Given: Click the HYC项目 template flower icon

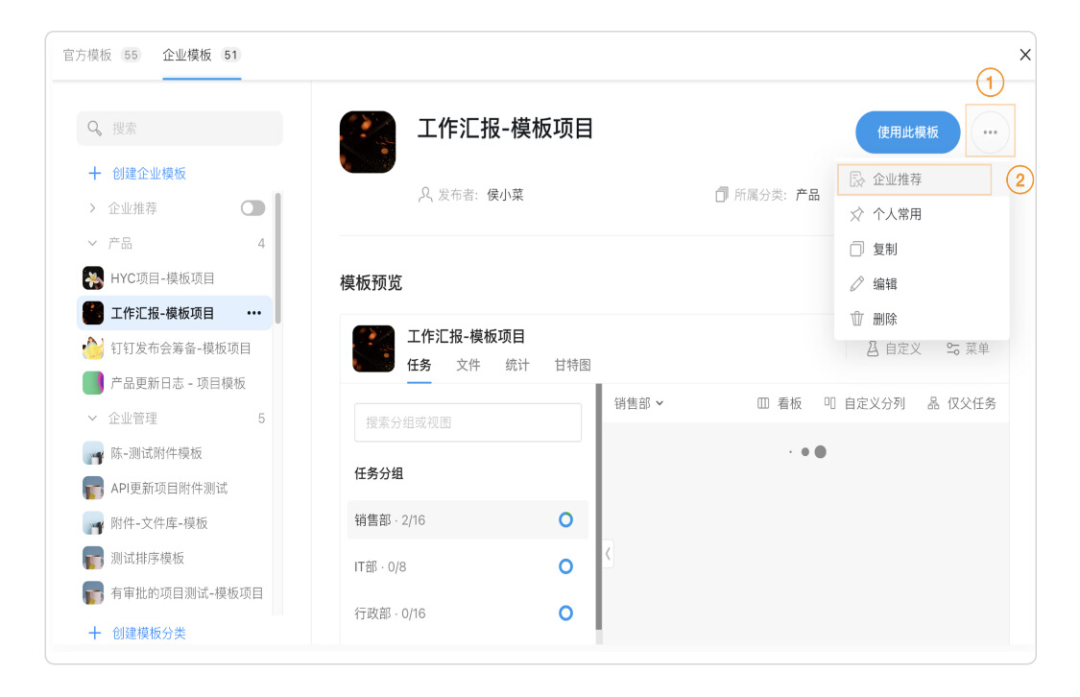Looking at the screenshot, I should tap(93, 278).
